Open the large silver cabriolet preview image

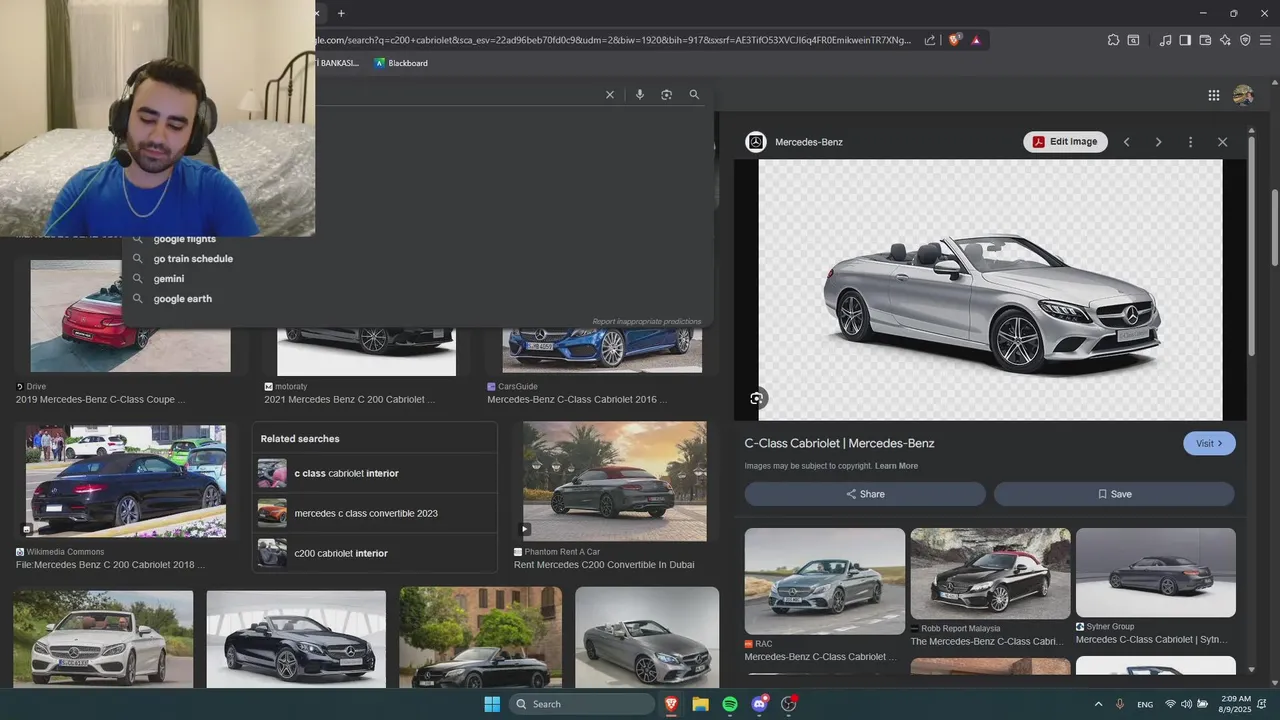tap(990, 290)
